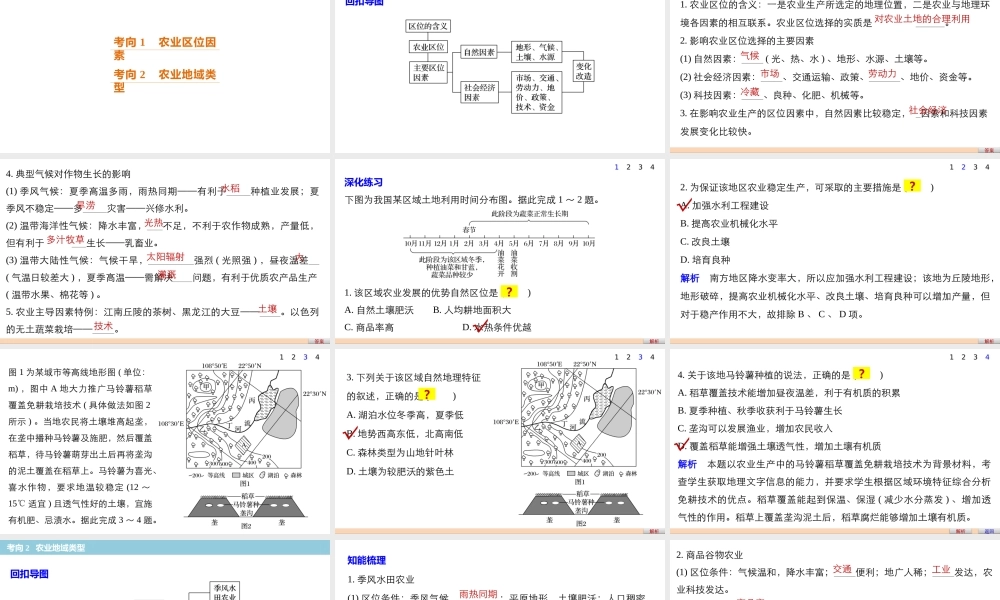
Task: Select page 3 on the question 2 slide
Action: point(975,167)
